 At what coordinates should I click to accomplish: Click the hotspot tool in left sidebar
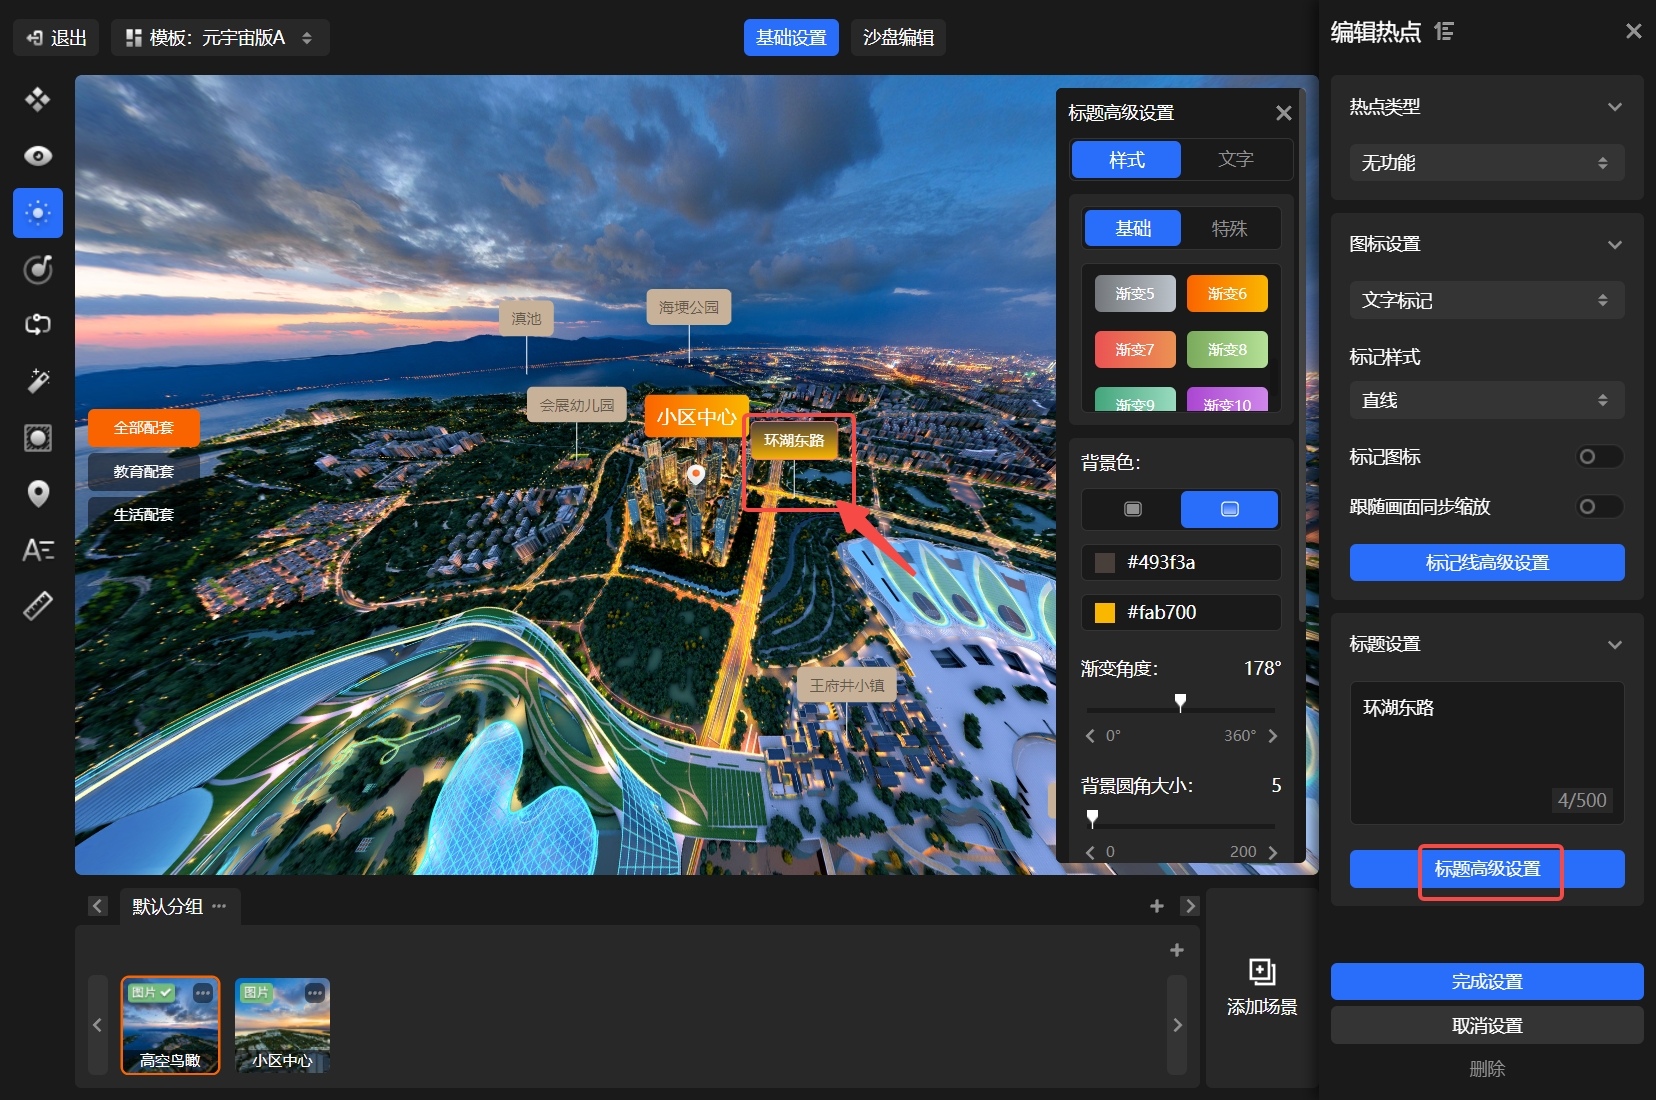click(38, 213)
